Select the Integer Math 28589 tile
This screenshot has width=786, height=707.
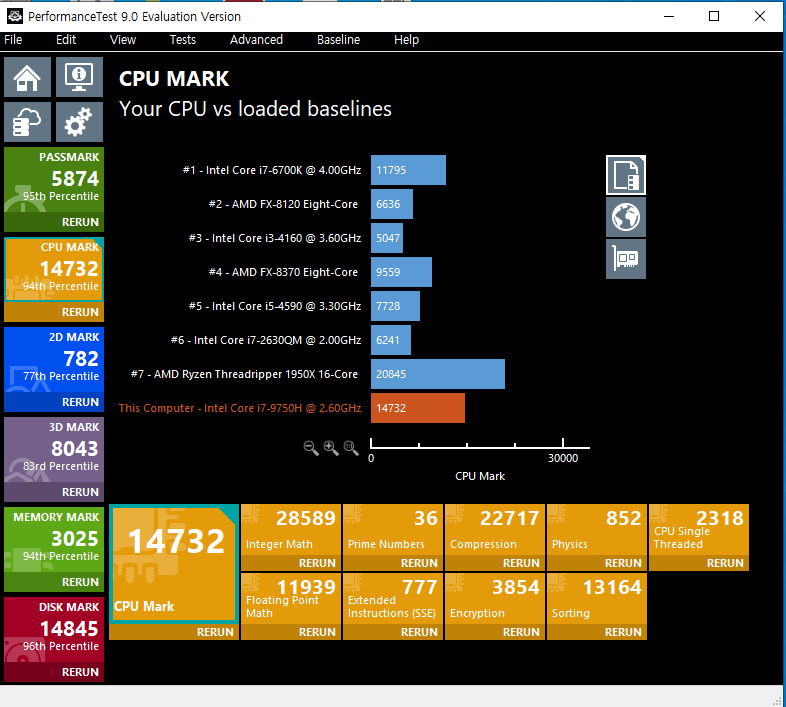pyautogui.click(x=291, y=531)
